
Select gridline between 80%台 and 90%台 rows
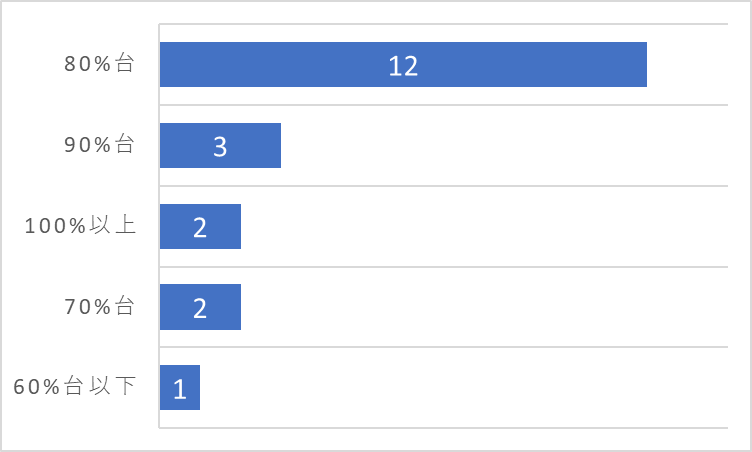click(x=444, y=105)
